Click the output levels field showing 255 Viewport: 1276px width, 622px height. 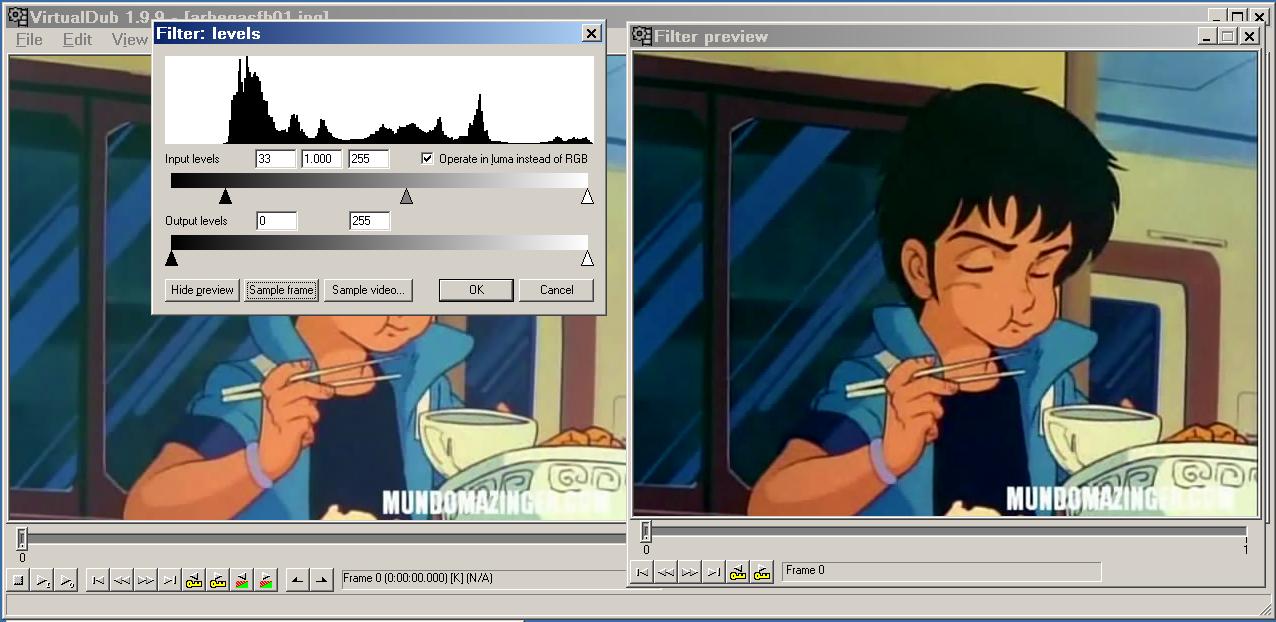tap(369, 221)
